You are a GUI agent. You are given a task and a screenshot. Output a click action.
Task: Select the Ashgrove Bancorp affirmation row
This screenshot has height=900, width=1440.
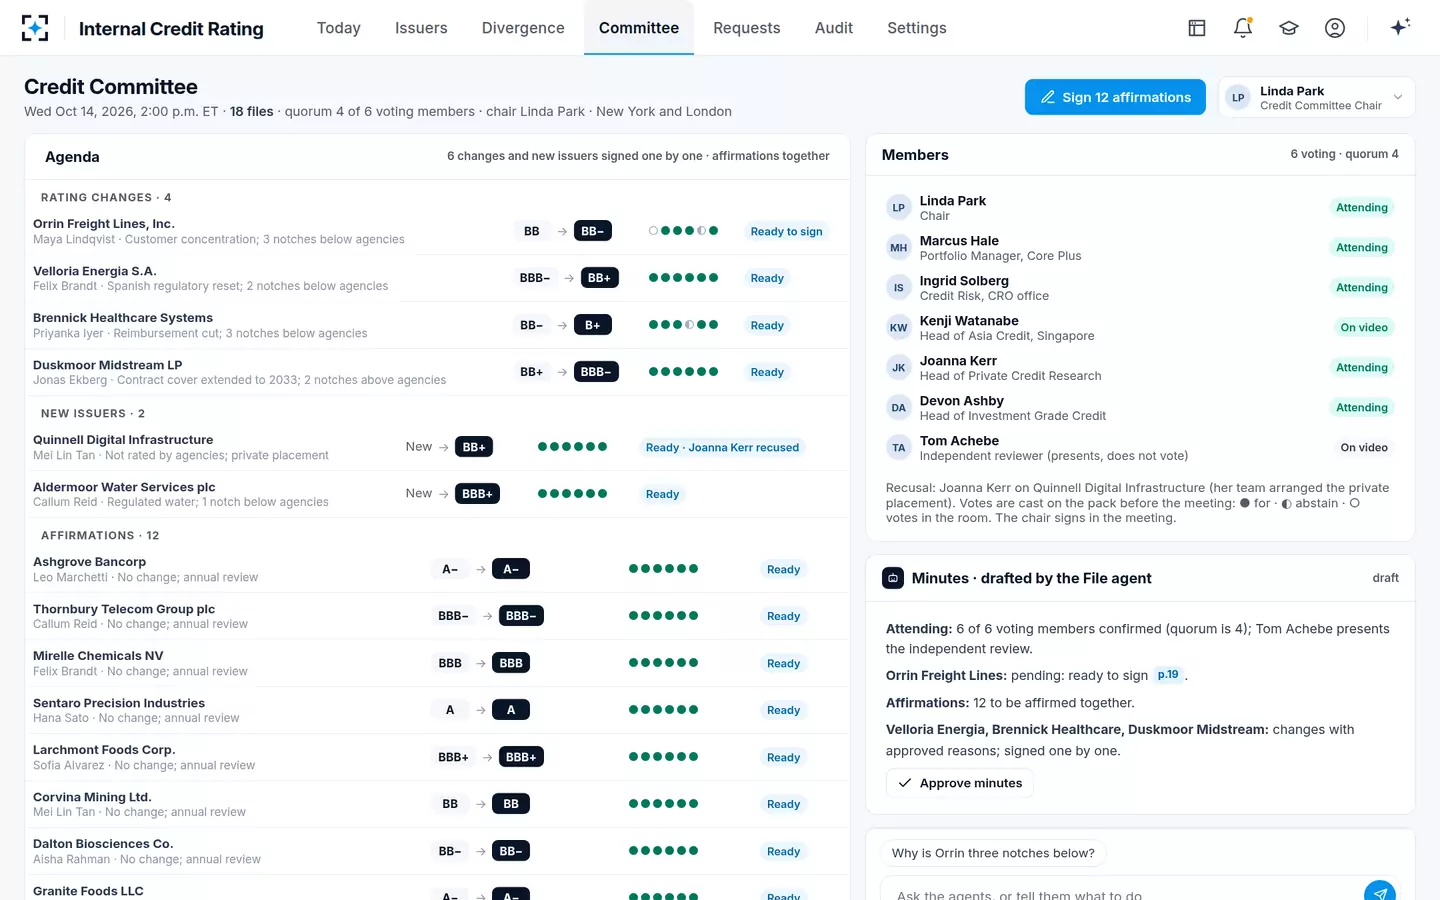(437, 569)
